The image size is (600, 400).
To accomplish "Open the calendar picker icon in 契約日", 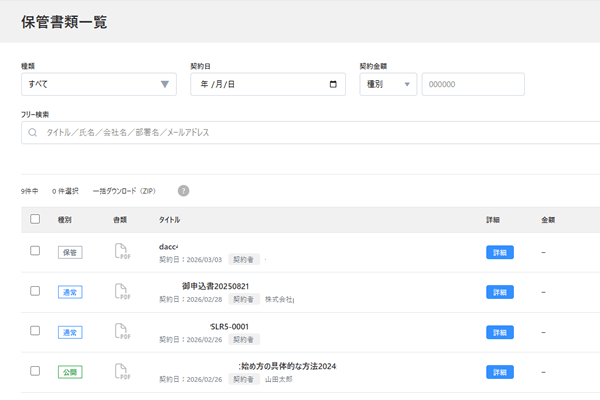I will (333, 84).
